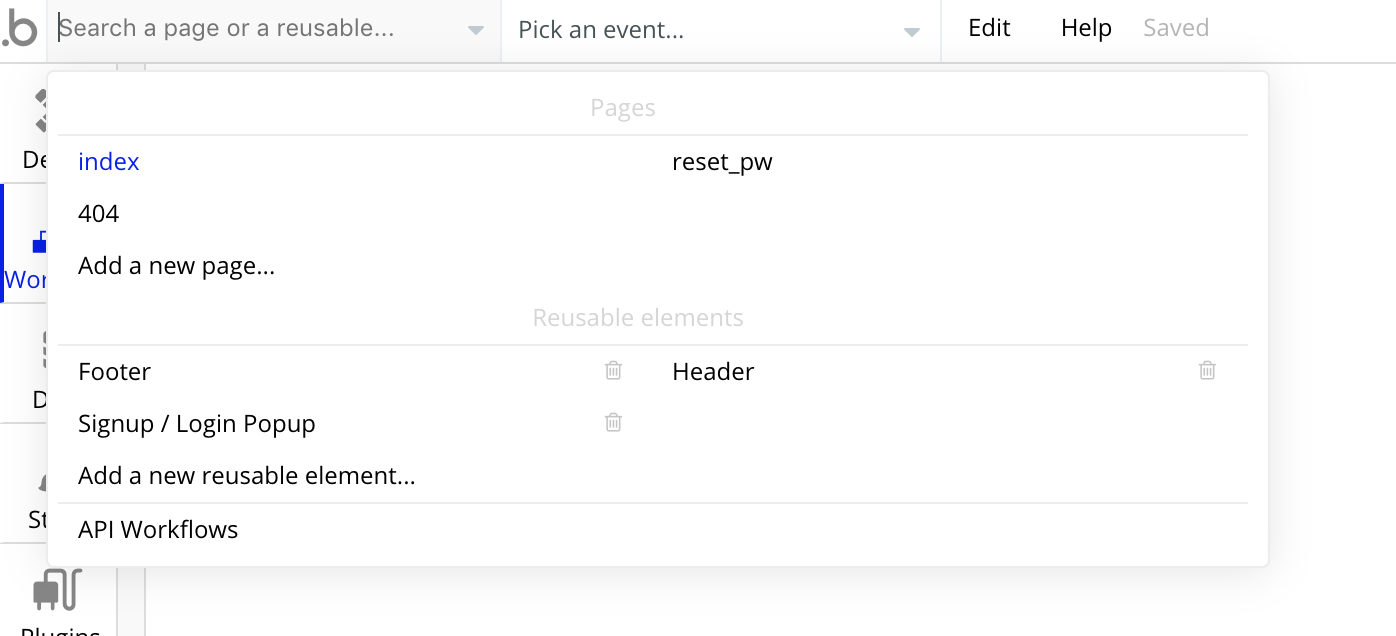
Task: Delete Footer via its trash icon
Action: tap(613, 371)
